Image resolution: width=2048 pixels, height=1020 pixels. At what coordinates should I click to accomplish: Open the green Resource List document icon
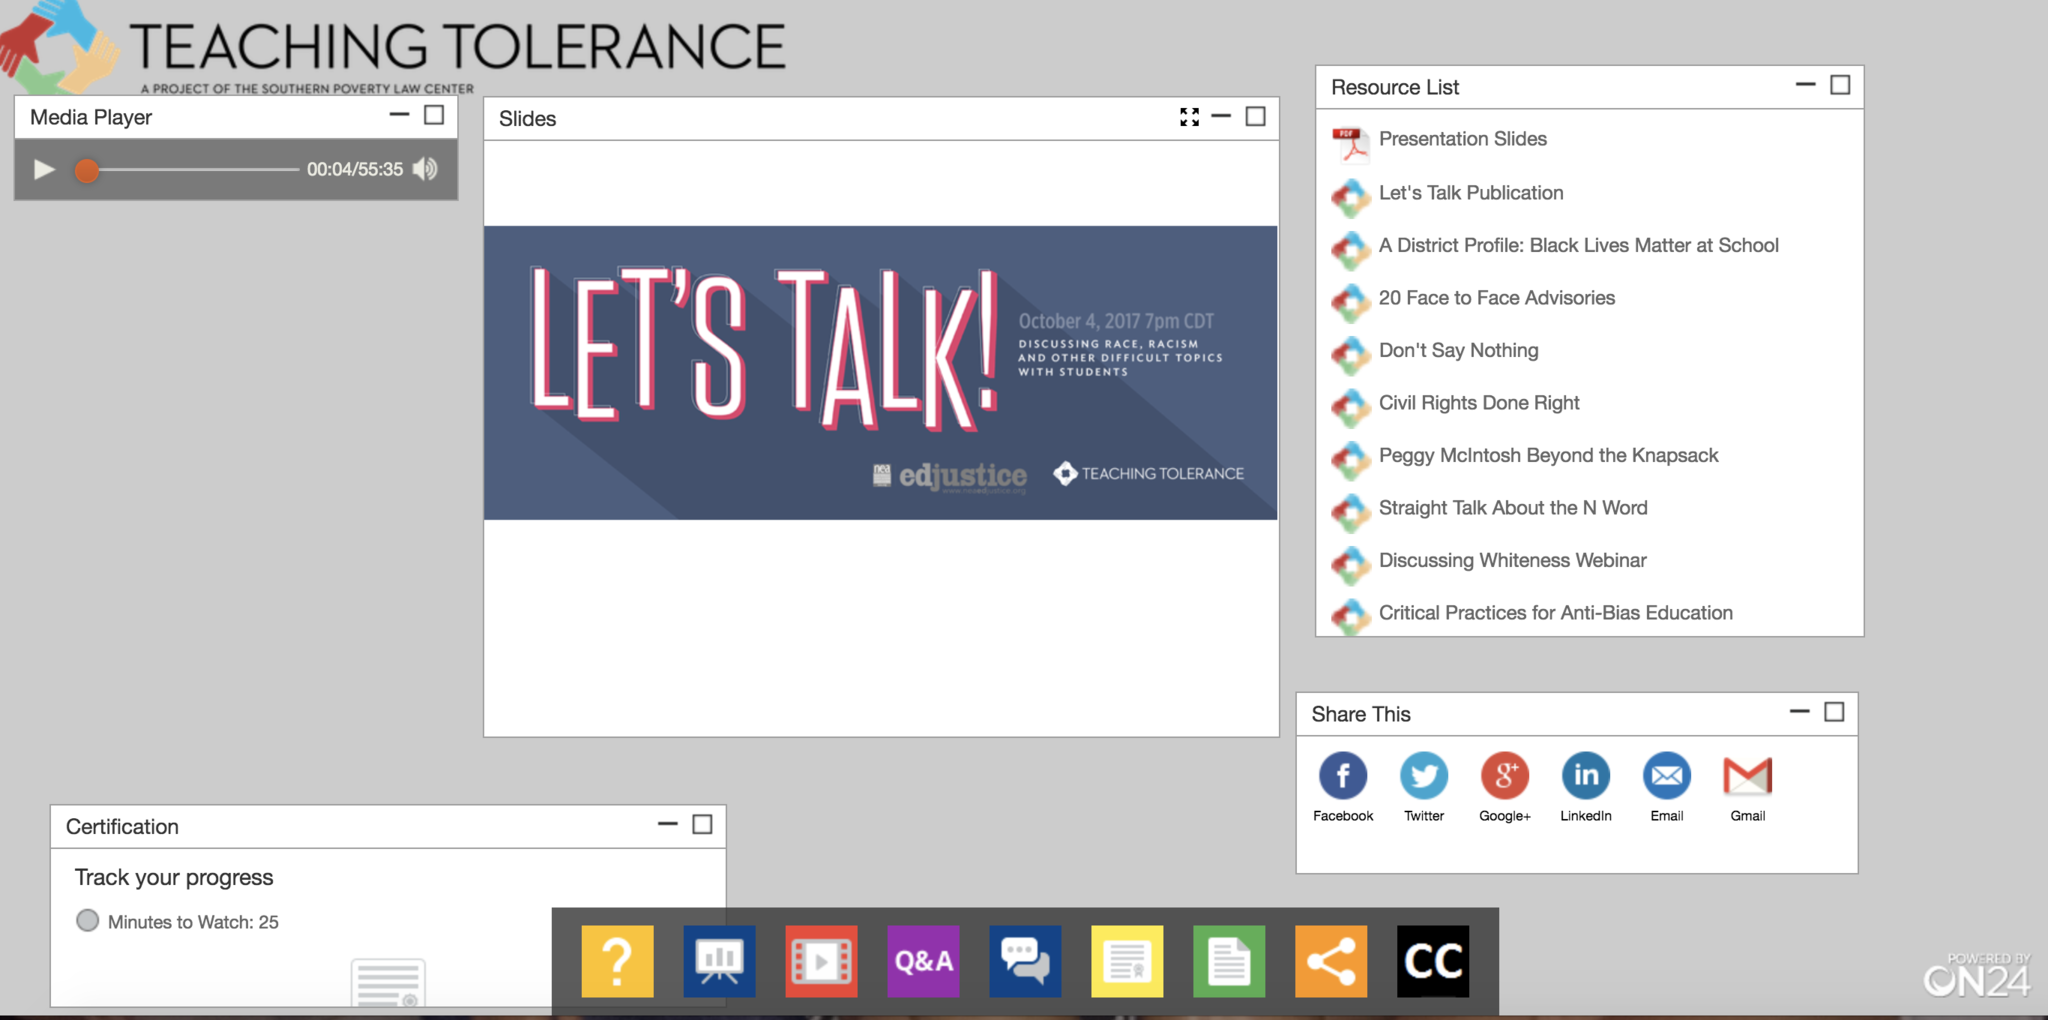1229,961
